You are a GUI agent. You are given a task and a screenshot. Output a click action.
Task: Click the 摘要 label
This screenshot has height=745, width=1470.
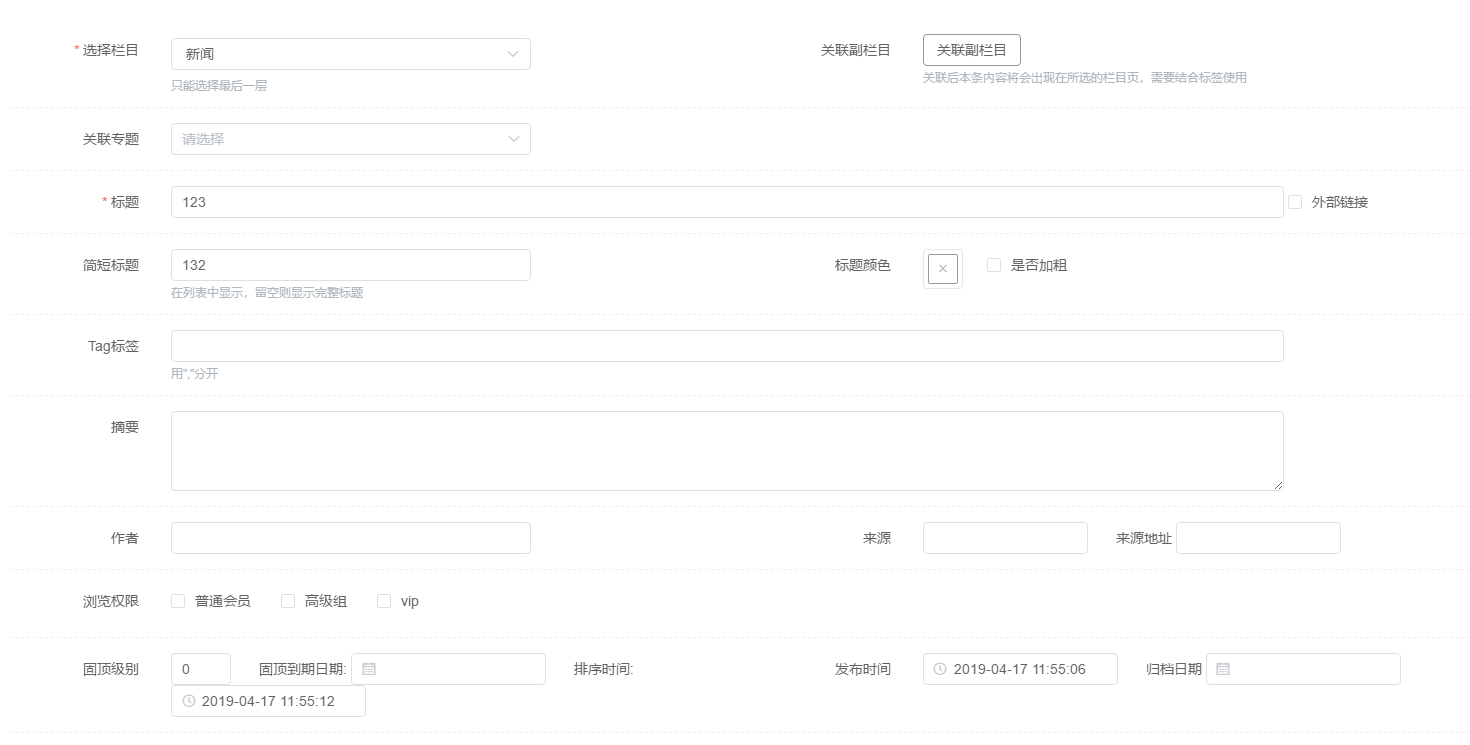tap(125, 427)
